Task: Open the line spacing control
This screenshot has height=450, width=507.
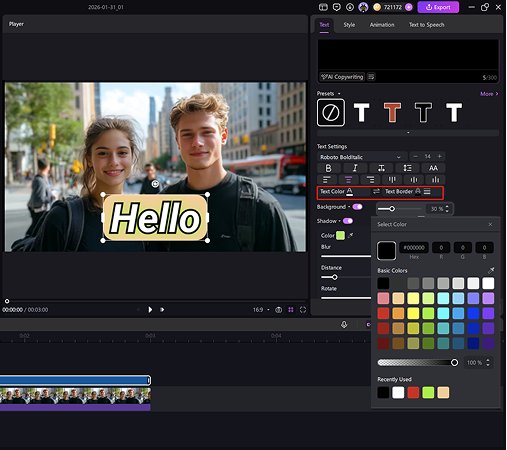Action: pyautogui.click(x=407, y=168)
